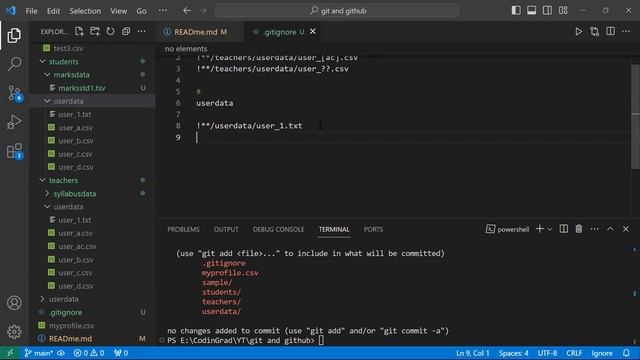Image resolution: width=640 pixels, height=360 pixels.
Task: Click the main branch in the status bar
Action: coord(39,353)
